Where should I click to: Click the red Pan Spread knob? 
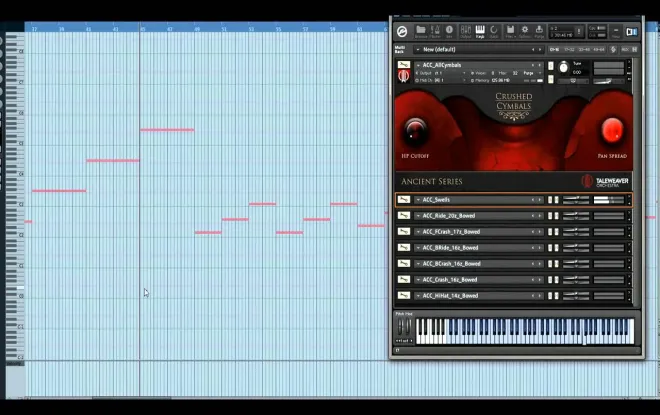(612, 130)
